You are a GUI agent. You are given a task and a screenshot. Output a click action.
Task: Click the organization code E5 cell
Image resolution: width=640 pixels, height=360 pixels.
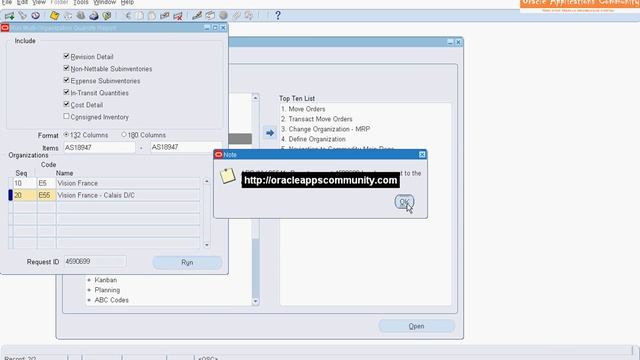pos(46,183)
